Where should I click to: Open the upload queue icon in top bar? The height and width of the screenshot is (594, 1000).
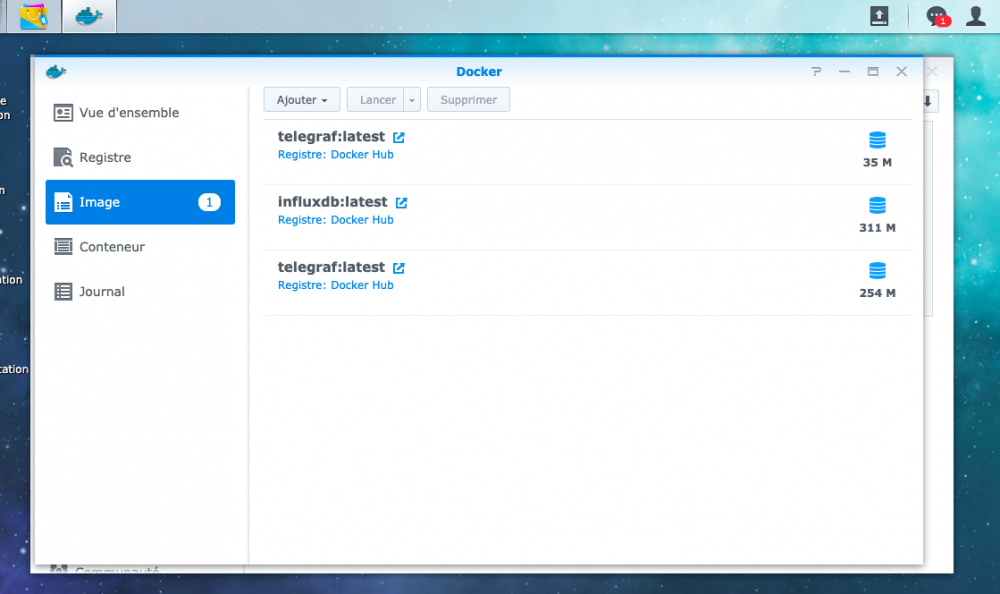(x=879, y=16)
